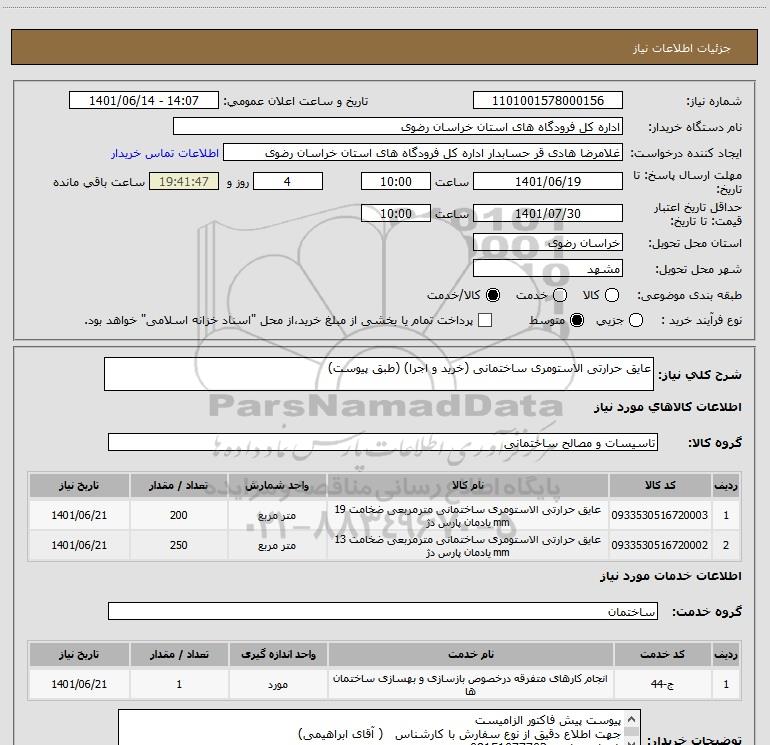Image resolution: width=770 pixels, height=745 pixels.
Task: Click the service unit cell مورد
Action: (278, 684)
